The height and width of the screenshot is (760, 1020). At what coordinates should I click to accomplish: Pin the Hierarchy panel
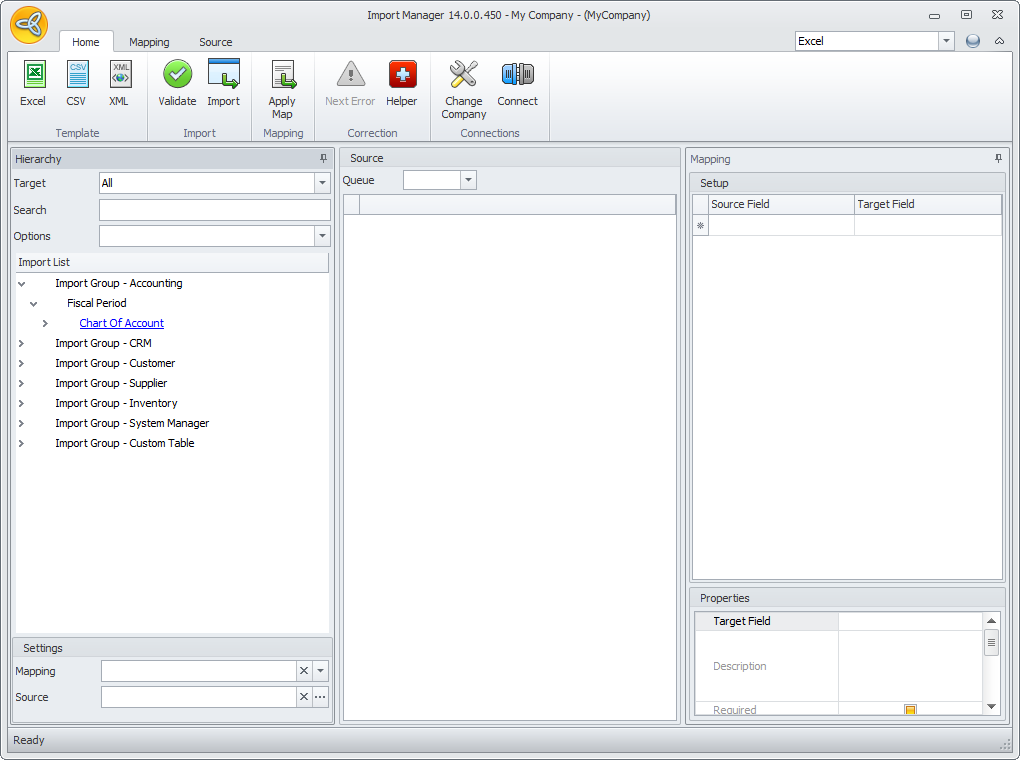323,159
